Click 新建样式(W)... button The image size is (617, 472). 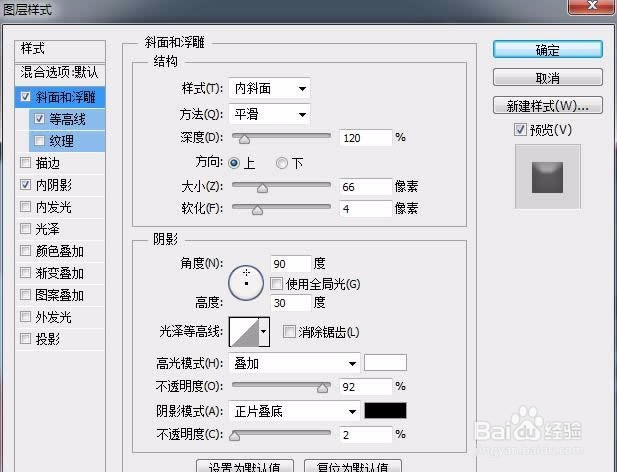[x=547, y=105]
